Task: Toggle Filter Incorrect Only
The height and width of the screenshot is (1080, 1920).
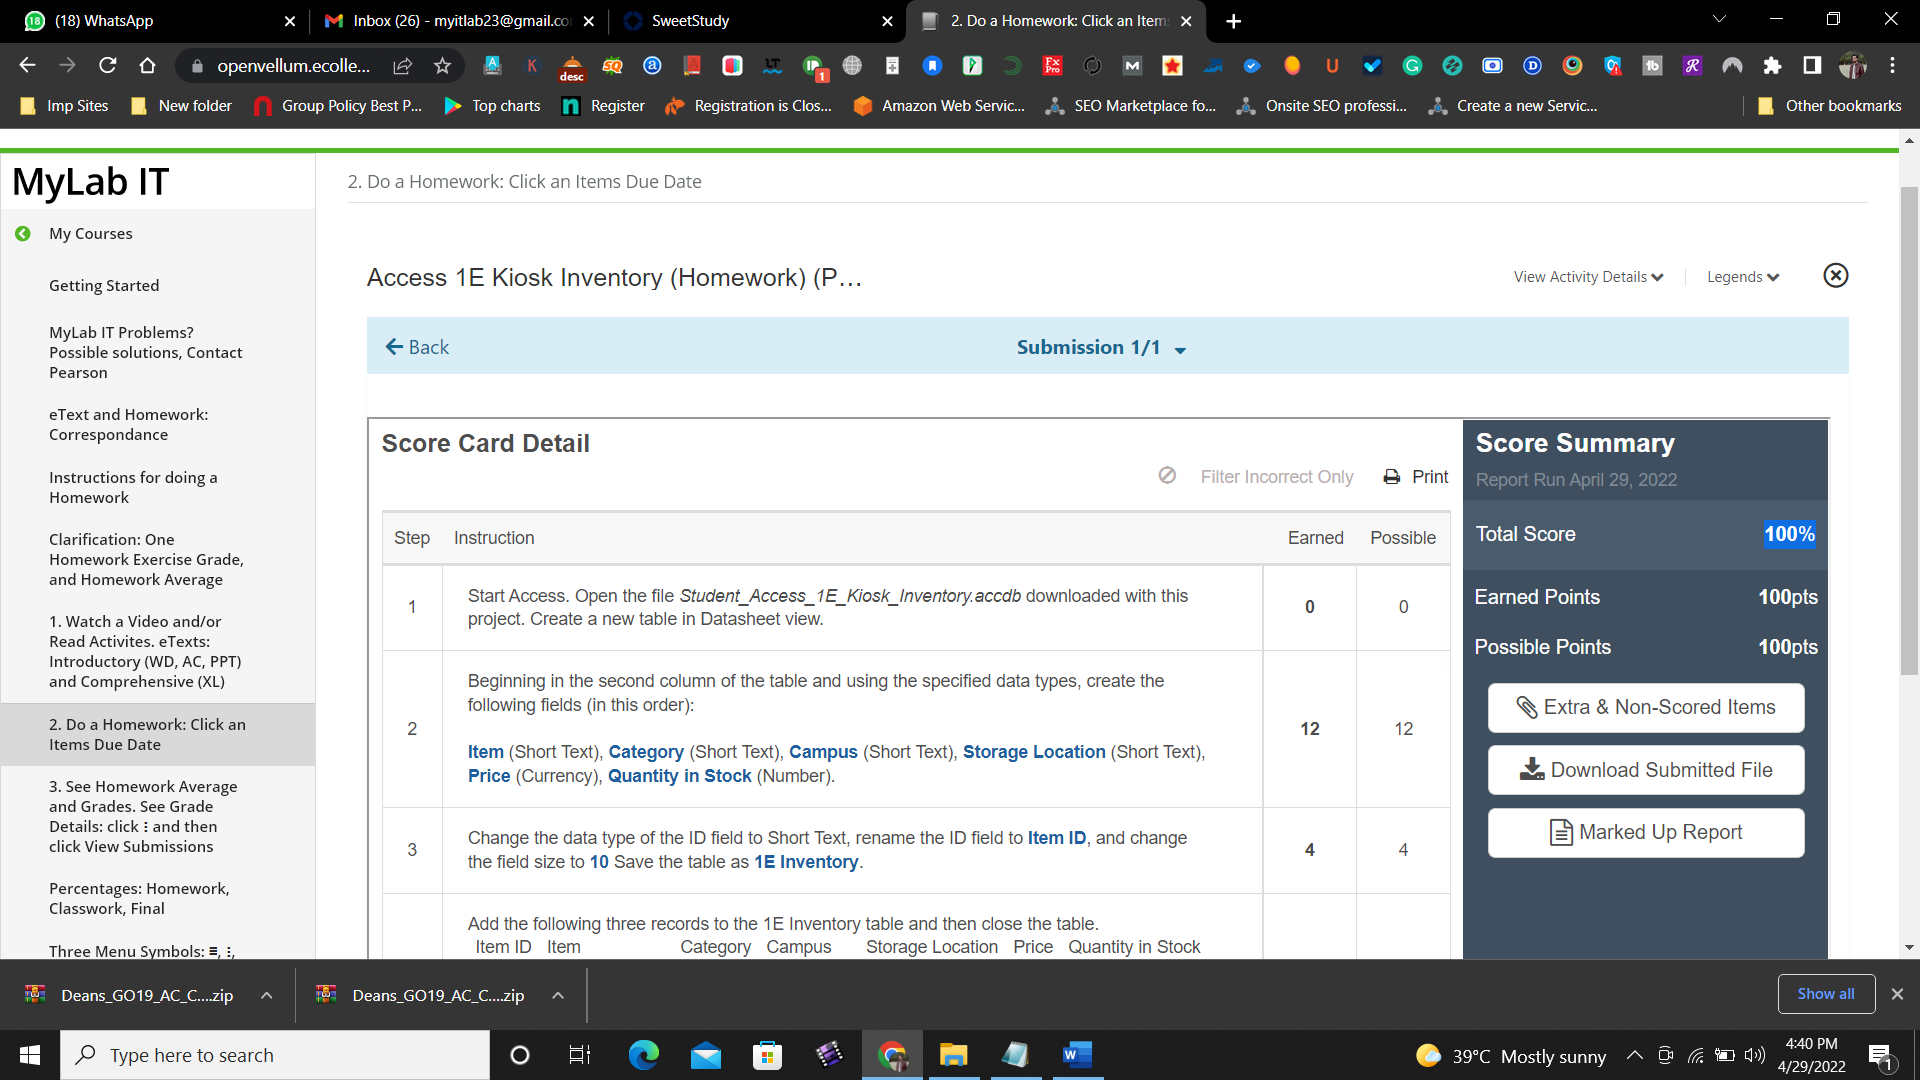Action: coord(1256,477)
